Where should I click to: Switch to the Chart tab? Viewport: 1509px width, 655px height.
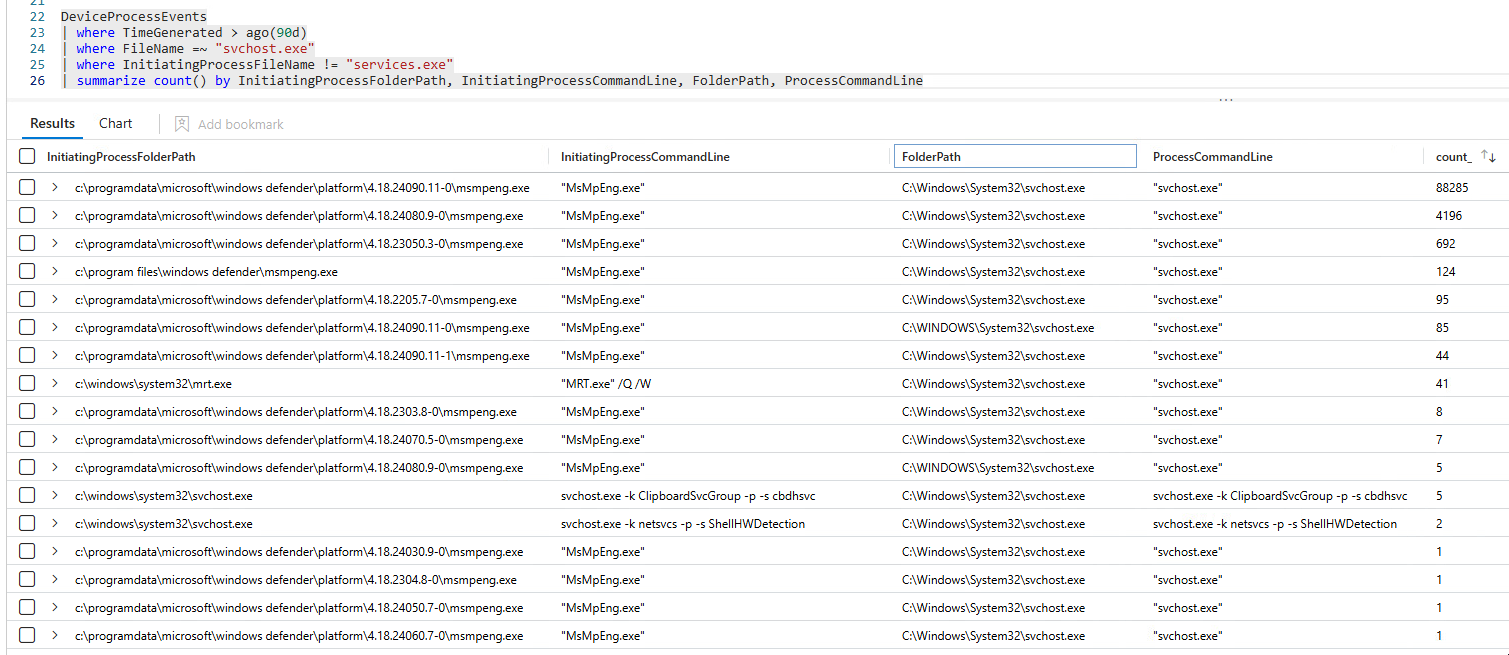pos(115,123)
